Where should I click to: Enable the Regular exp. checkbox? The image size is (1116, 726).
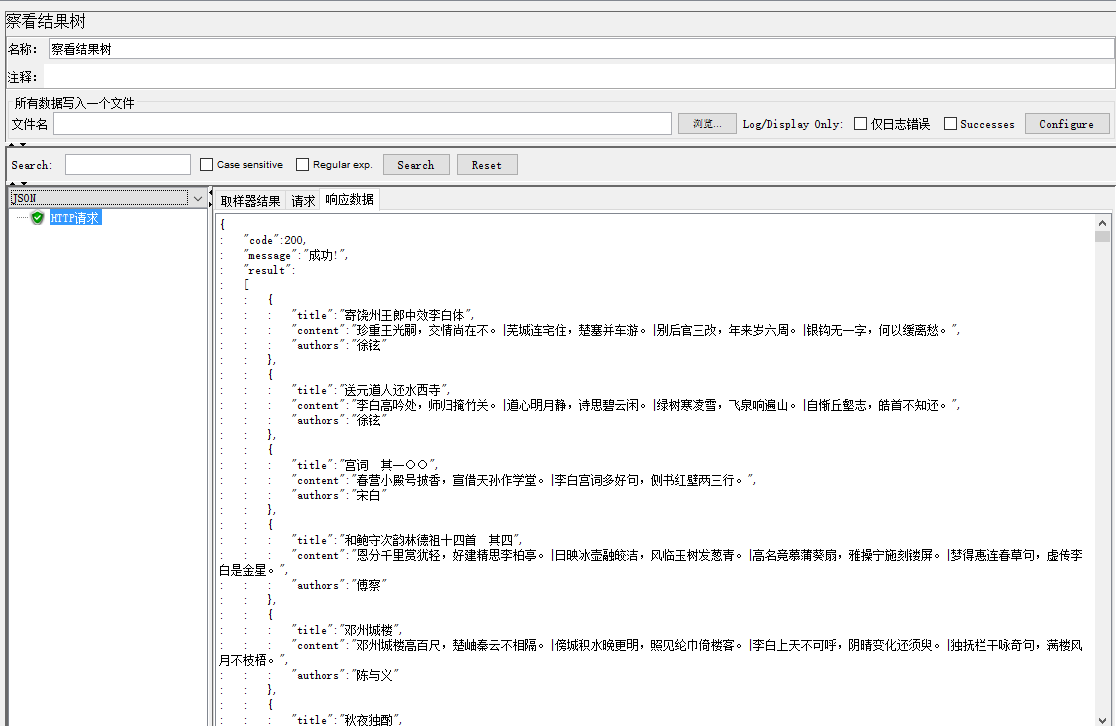pyautogui.click(x=302, y=164)
